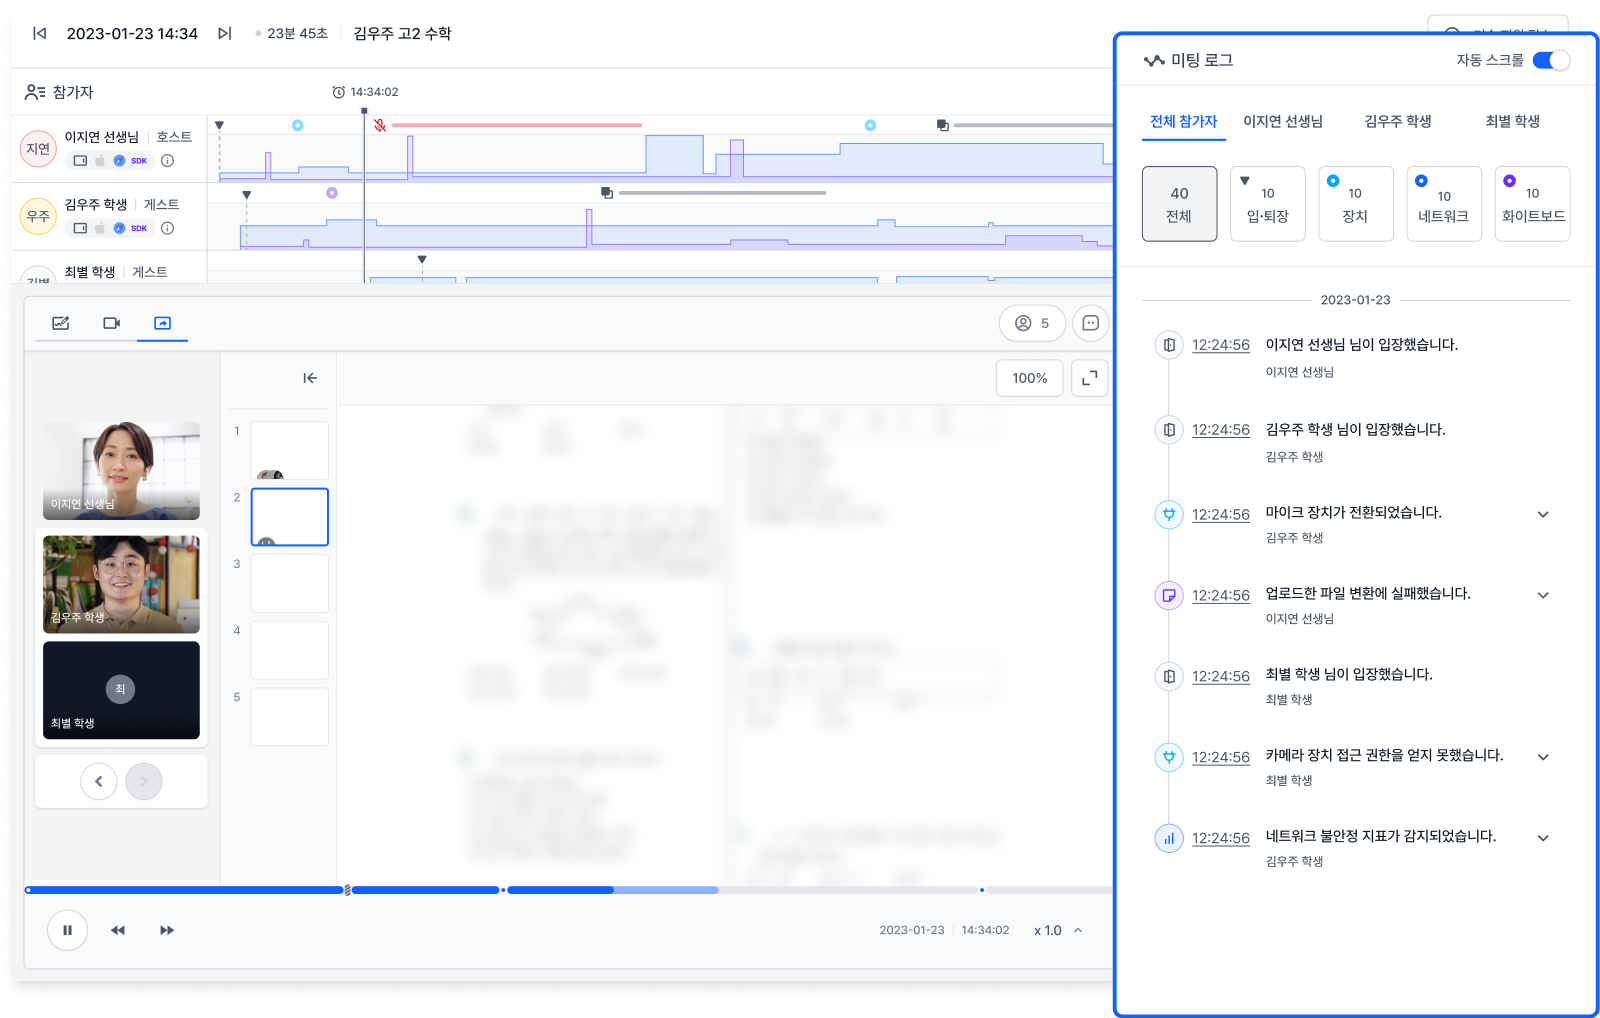Open timestamp link for 최별 학생 입장
The width and height of the screenshot is (1600, 1018).
click(x=1220, y=676)
